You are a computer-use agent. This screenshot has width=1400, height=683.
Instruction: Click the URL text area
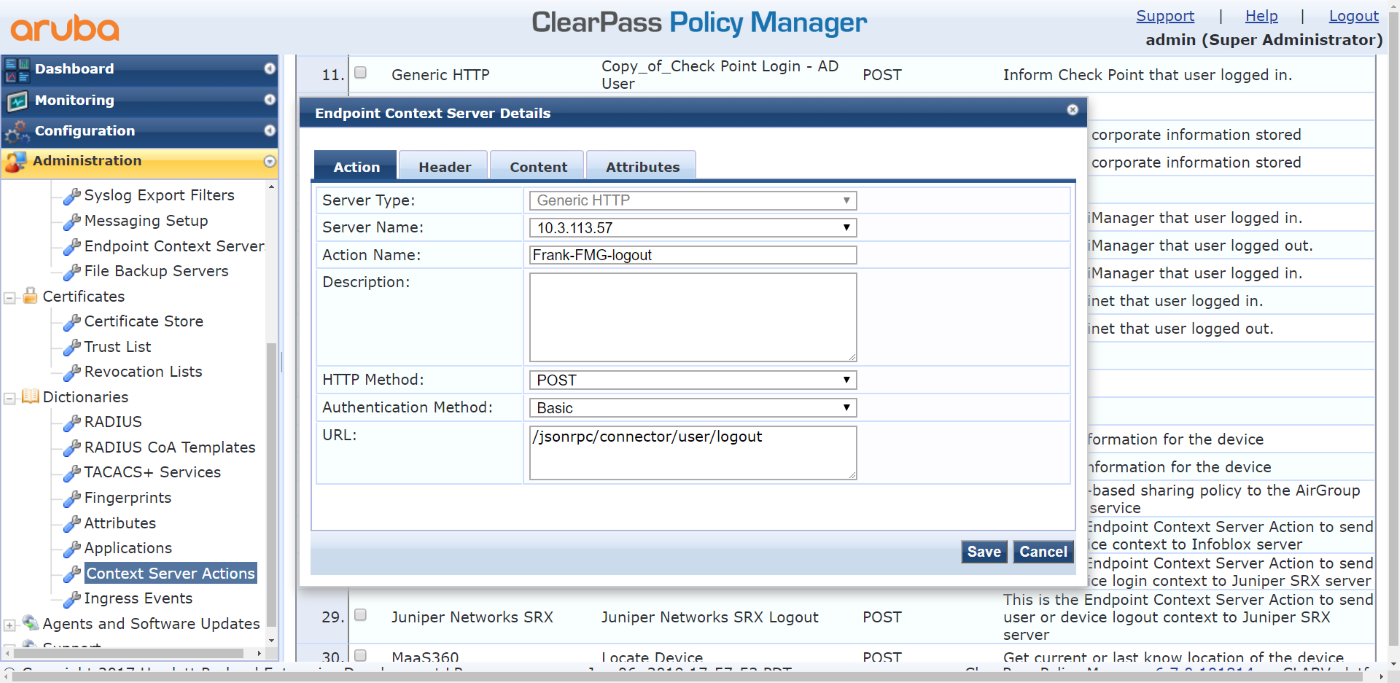(x=692, y=453)
